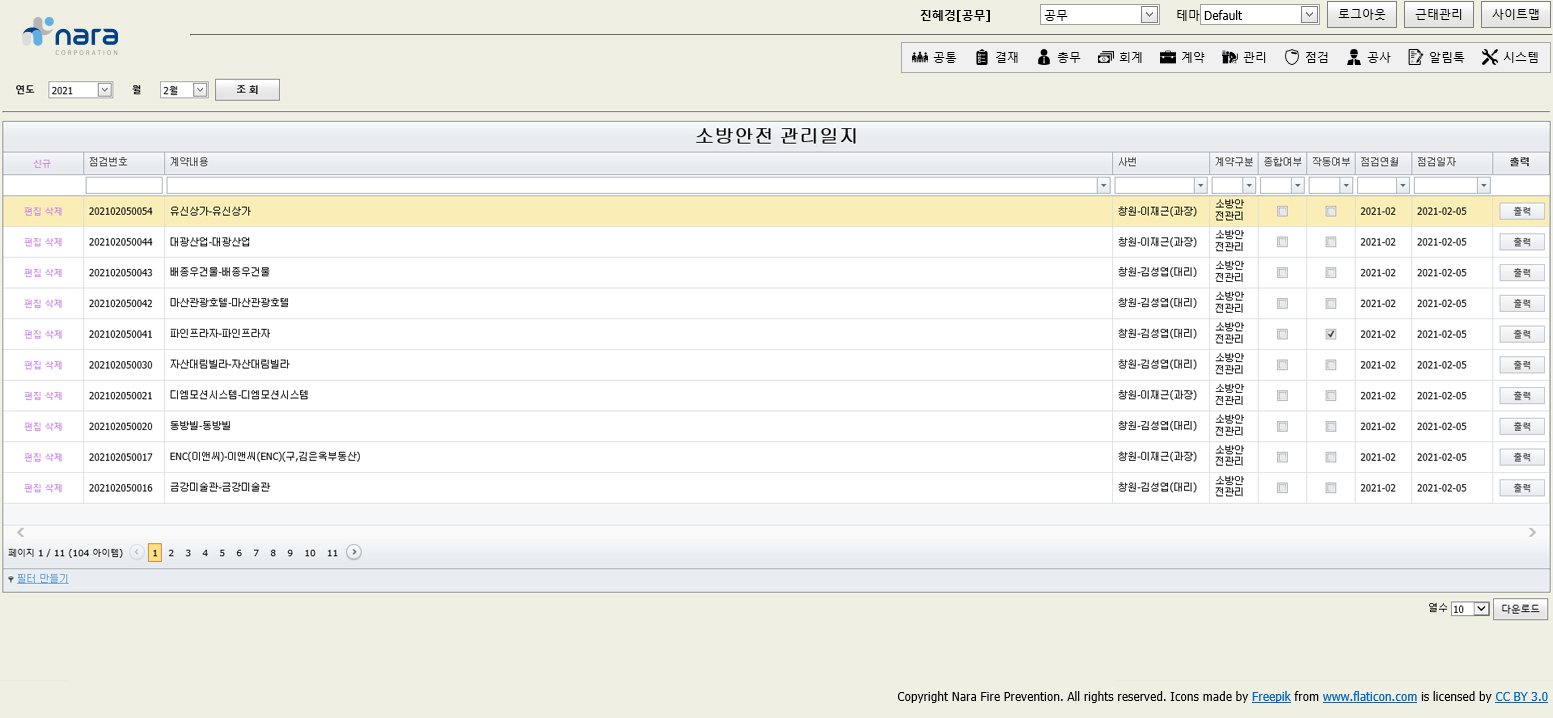1553x718 pixels.
Task: Check 종합여부 checkbox for 유신상가 row
Action: pyautogui.click(x=1282, y=211)
